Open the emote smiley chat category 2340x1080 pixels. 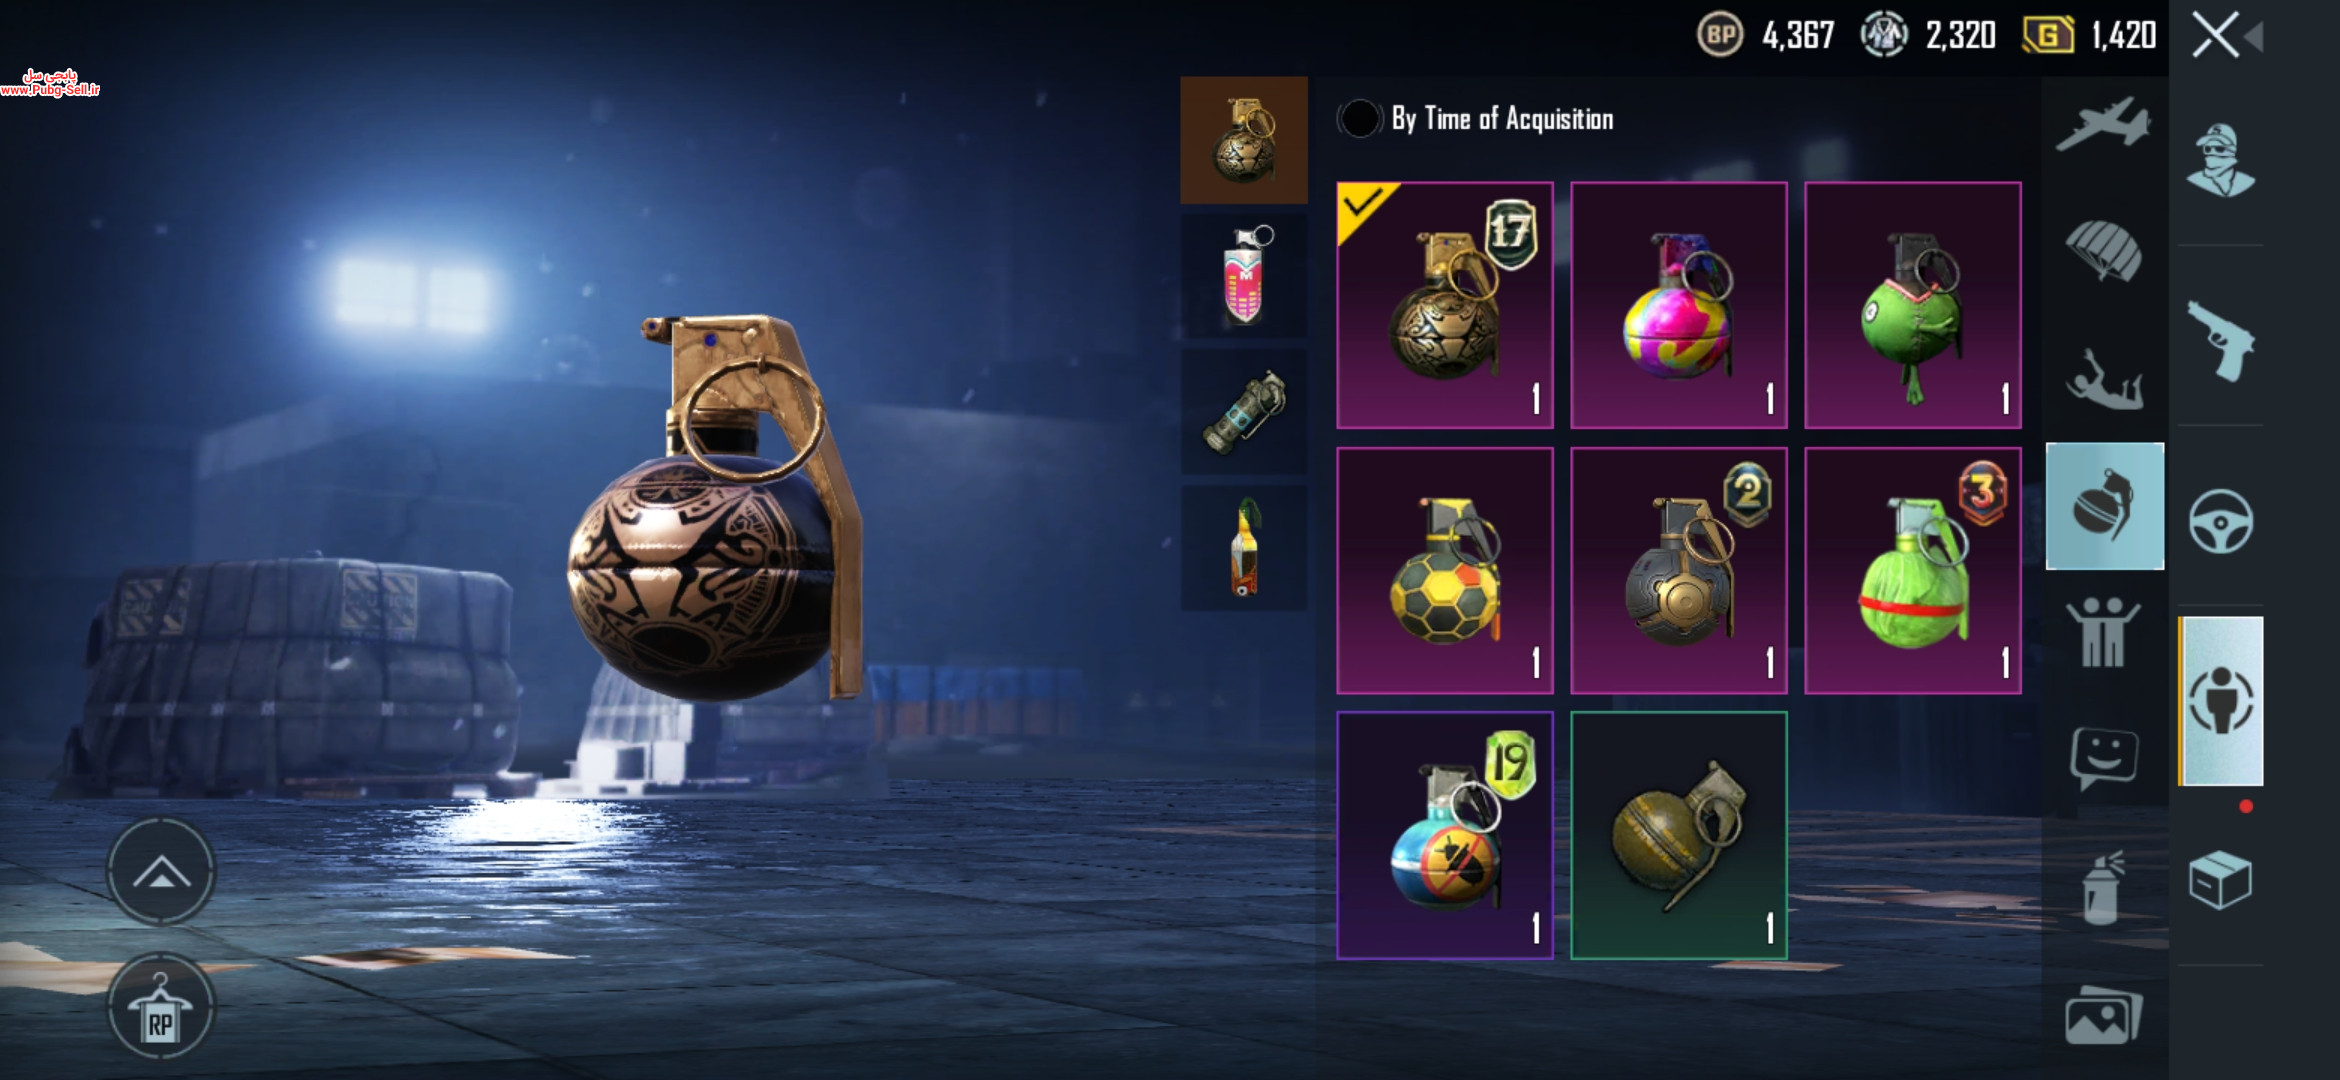pyautogui.click(x=2104, y=759)
